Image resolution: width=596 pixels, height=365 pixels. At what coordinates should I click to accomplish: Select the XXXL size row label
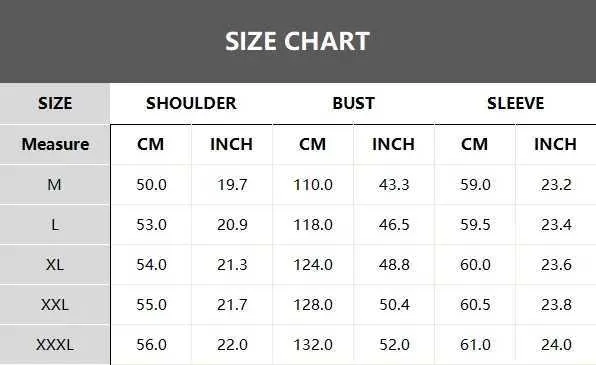click(55, 345)
